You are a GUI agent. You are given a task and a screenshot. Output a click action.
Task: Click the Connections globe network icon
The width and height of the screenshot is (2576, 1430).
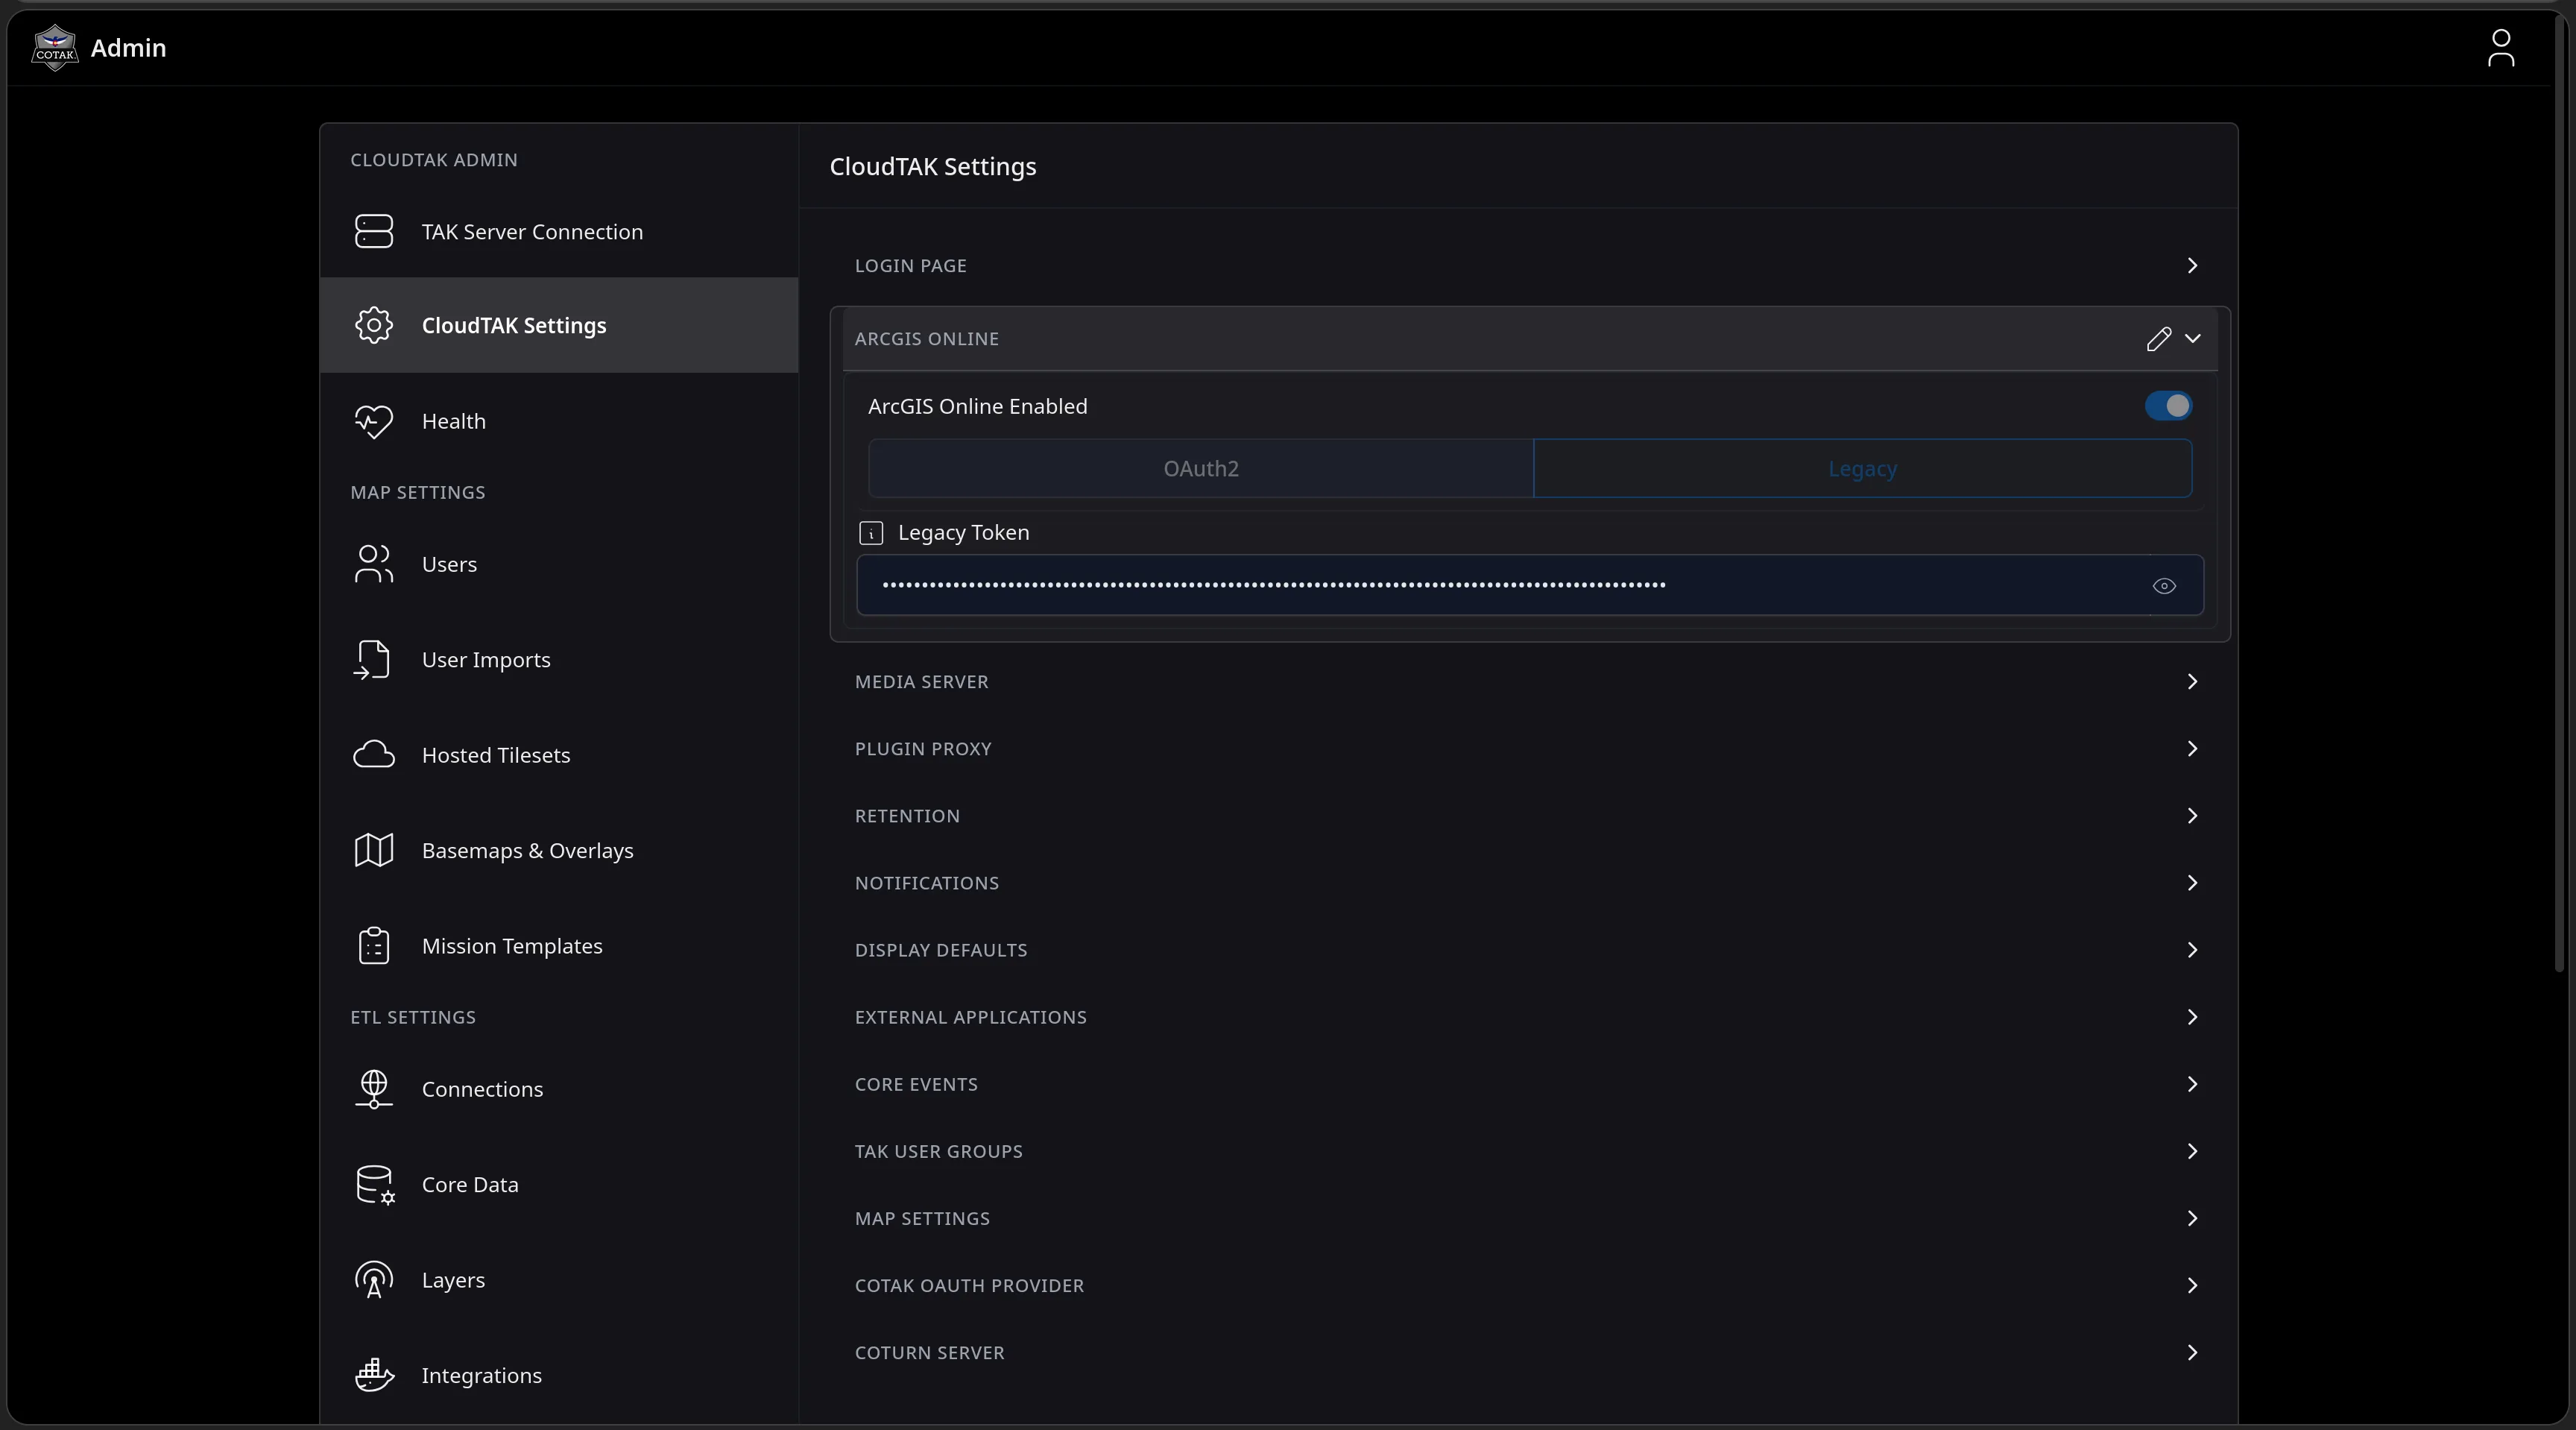point(374,1089)
